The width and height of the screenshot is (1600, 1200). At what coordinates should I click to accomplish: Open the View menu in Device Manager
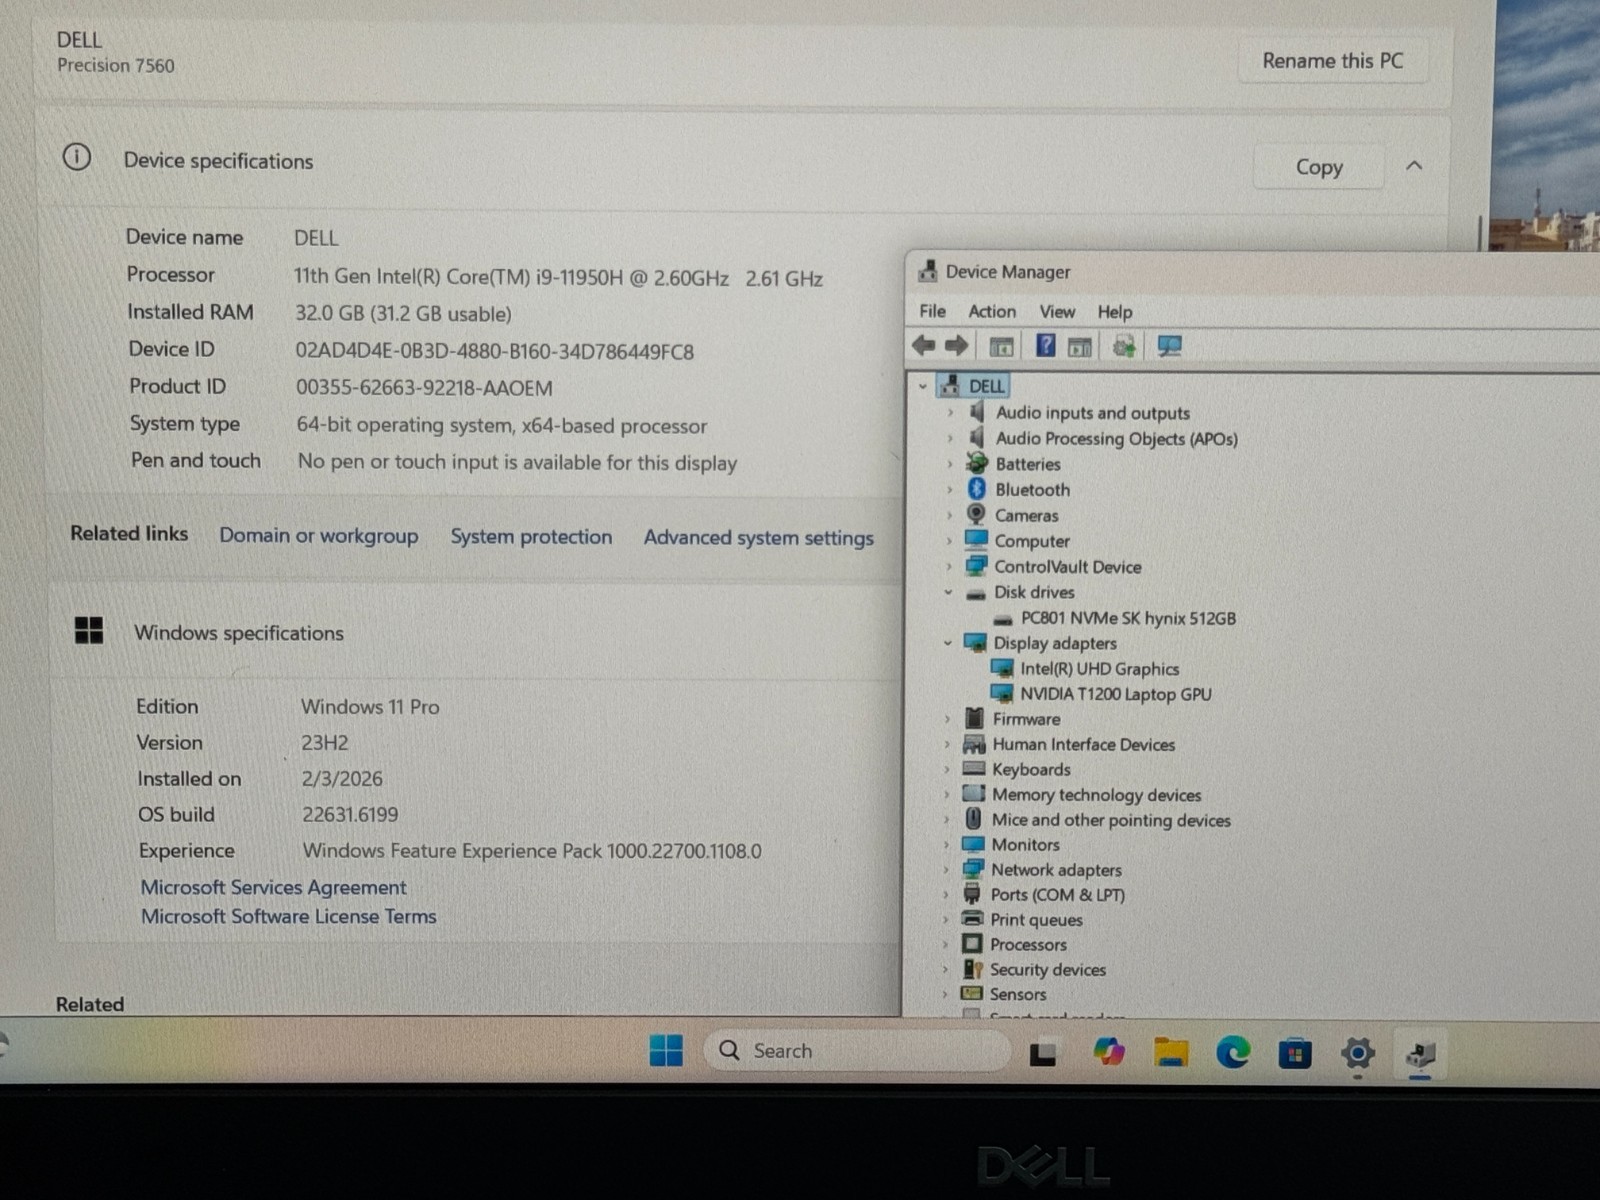click(1057, 312)
